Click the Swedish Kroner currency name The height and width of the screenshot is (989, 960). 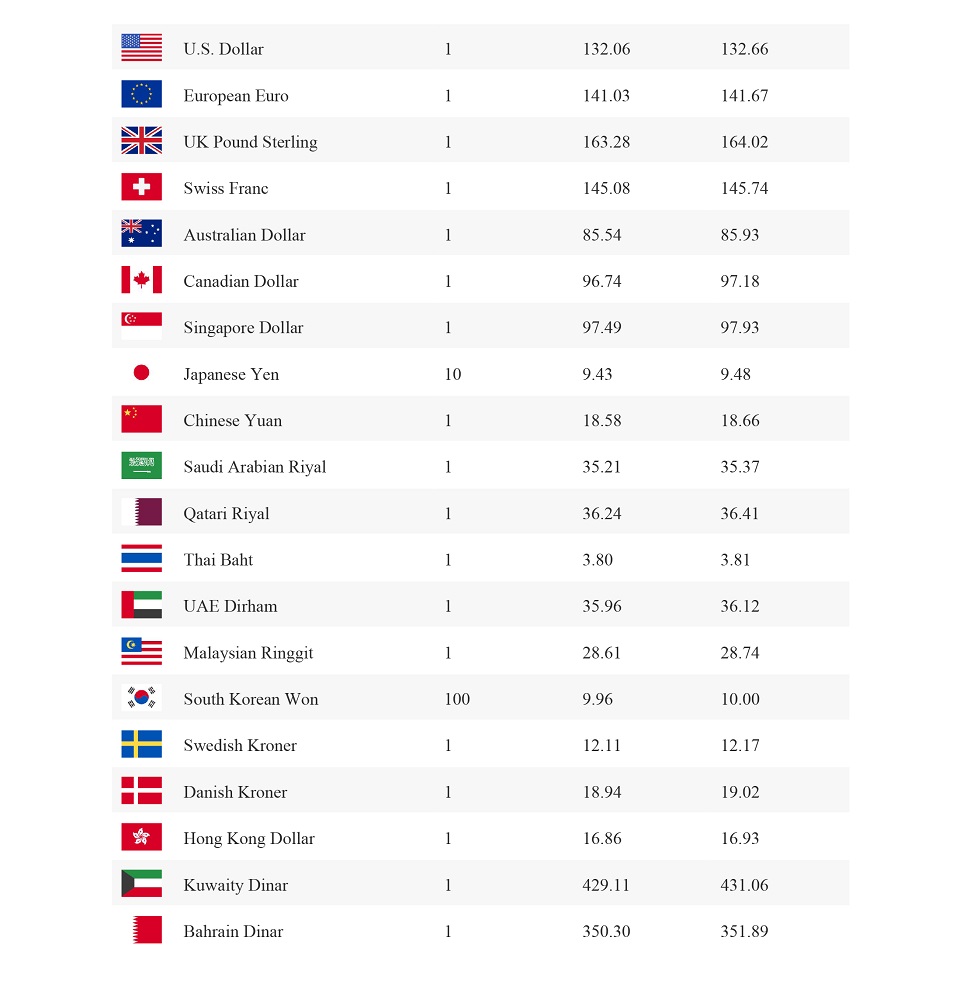pyautogui.click(x=240, y=746)
